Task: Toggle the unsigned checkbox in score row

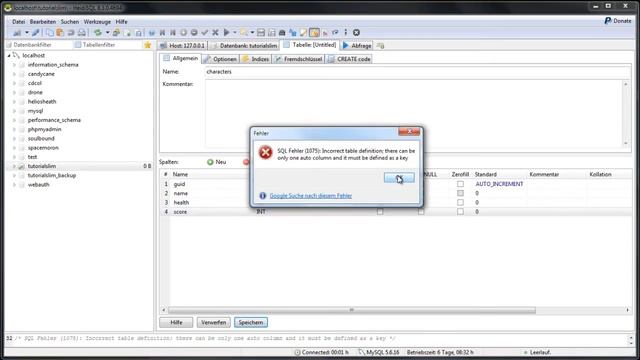Action: click(x=380, y=212)
